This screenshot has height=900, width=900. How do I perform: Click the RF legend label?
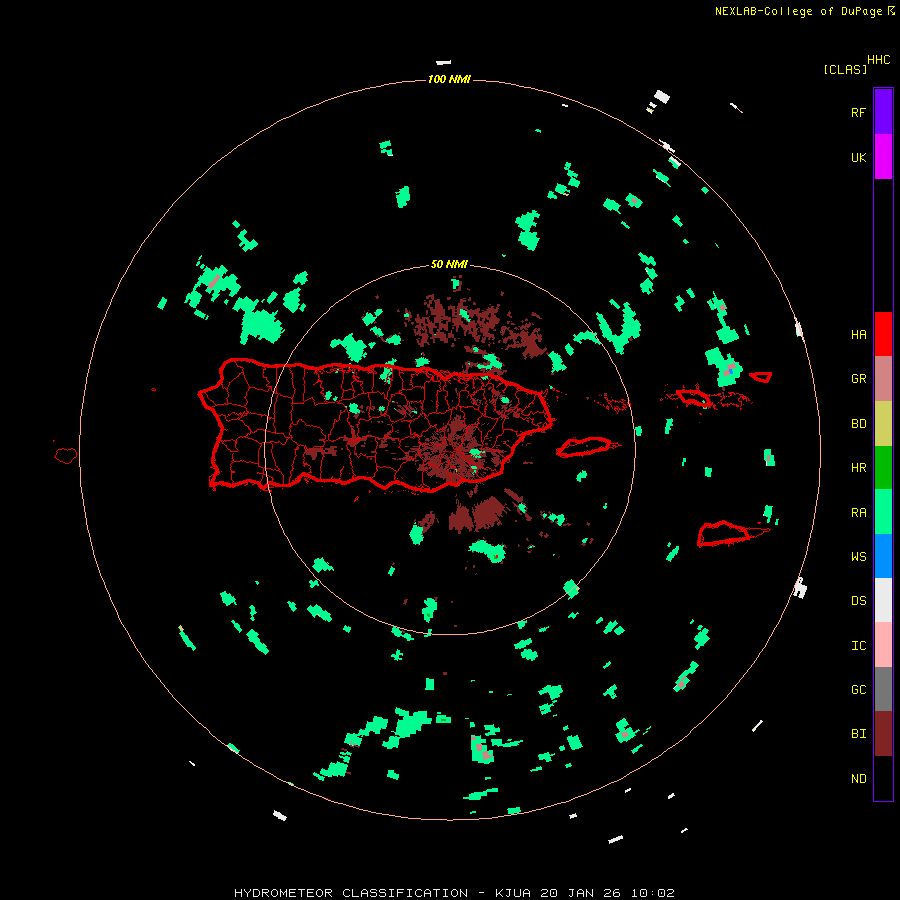[858, 112]
